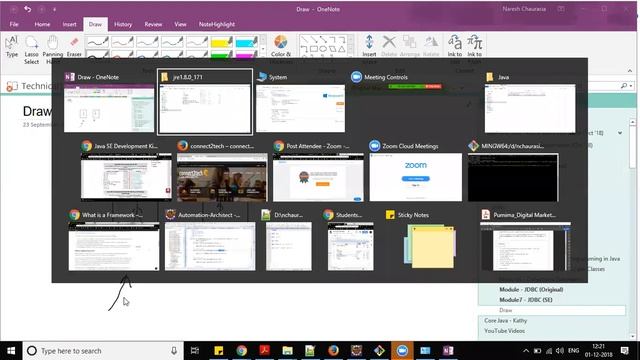Screen dimensions: 640x360
Task: Open YouTube Videos page
Action: click(504, 331)
